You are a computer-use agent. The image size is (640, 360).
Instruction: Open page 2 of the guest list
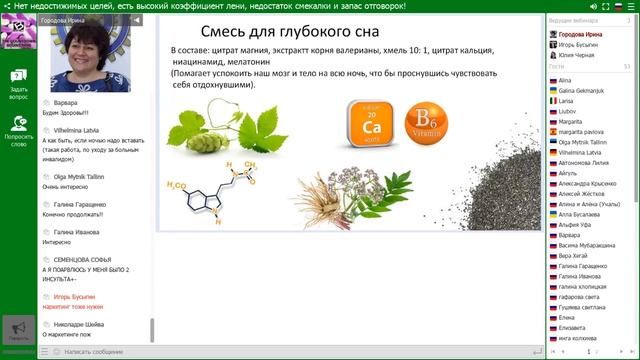[596, 351]
